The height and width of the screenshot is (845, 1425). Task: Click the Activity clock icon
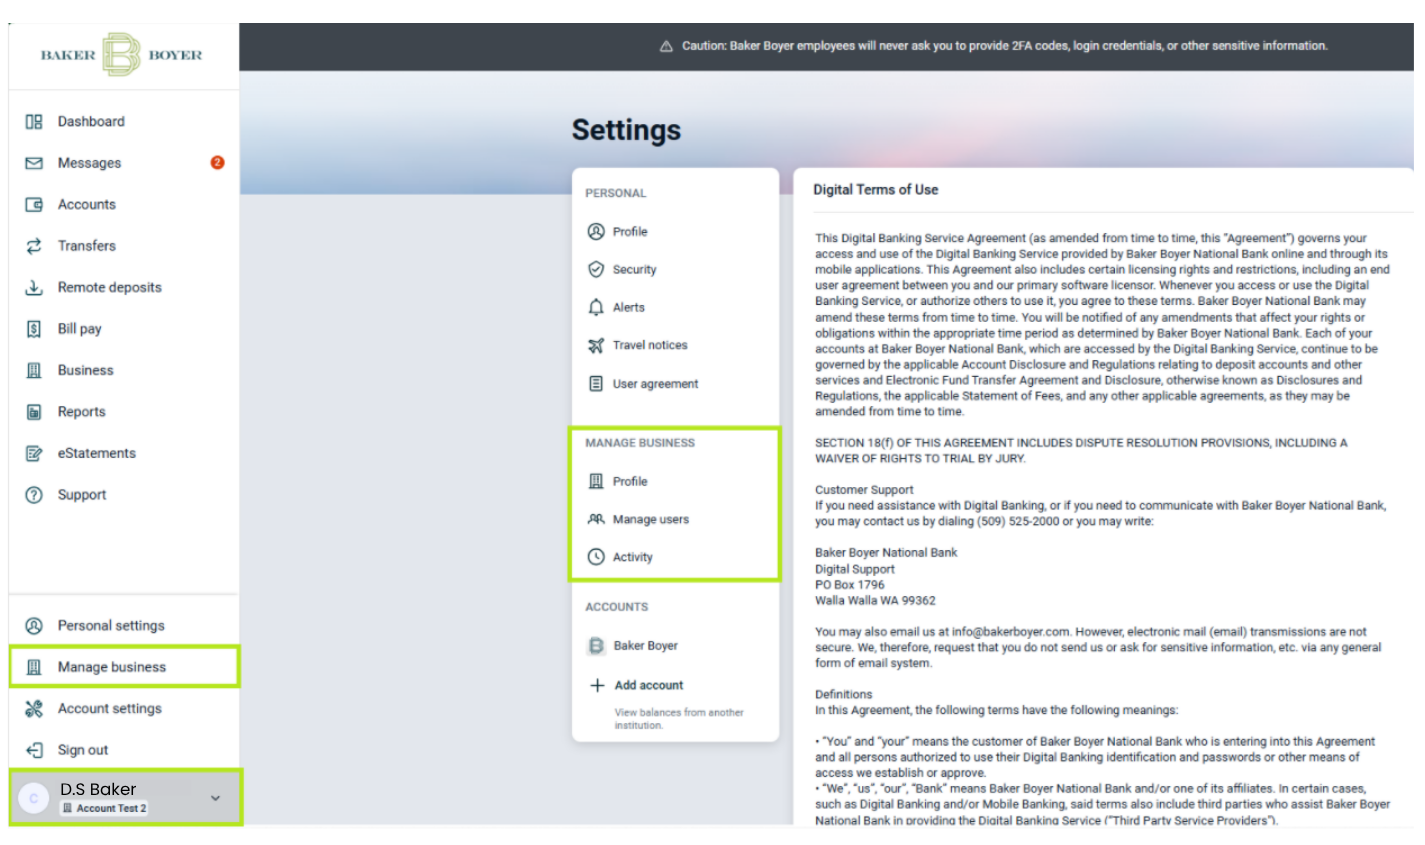click(596, 558)
